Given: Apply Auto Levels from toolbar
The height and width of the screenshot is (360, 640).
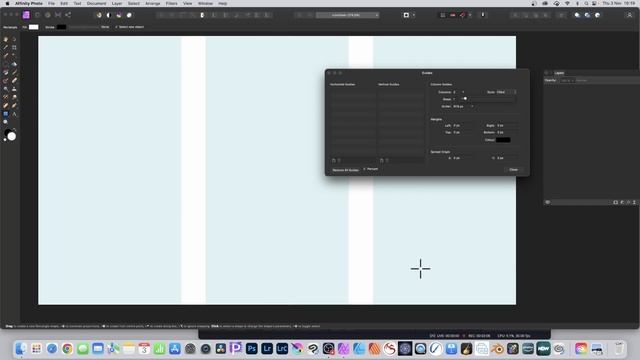Looking at the screenshot, I should click(x=99, y=15).
